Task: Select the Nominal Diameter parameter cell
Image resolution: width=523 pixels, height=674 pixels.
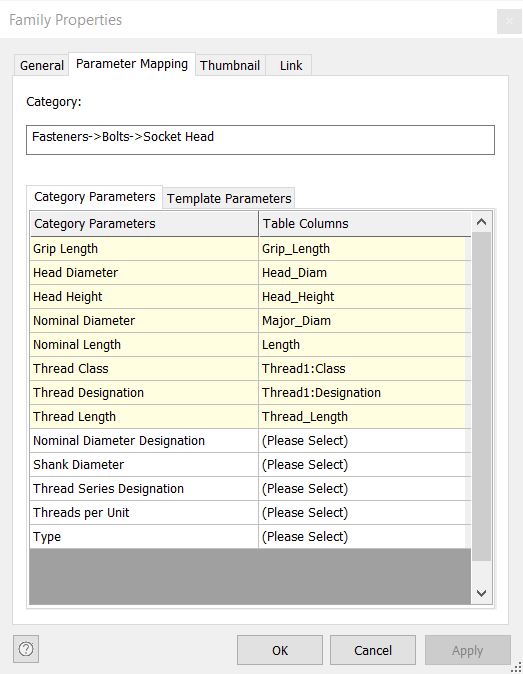Action: (x=144, y=321)
